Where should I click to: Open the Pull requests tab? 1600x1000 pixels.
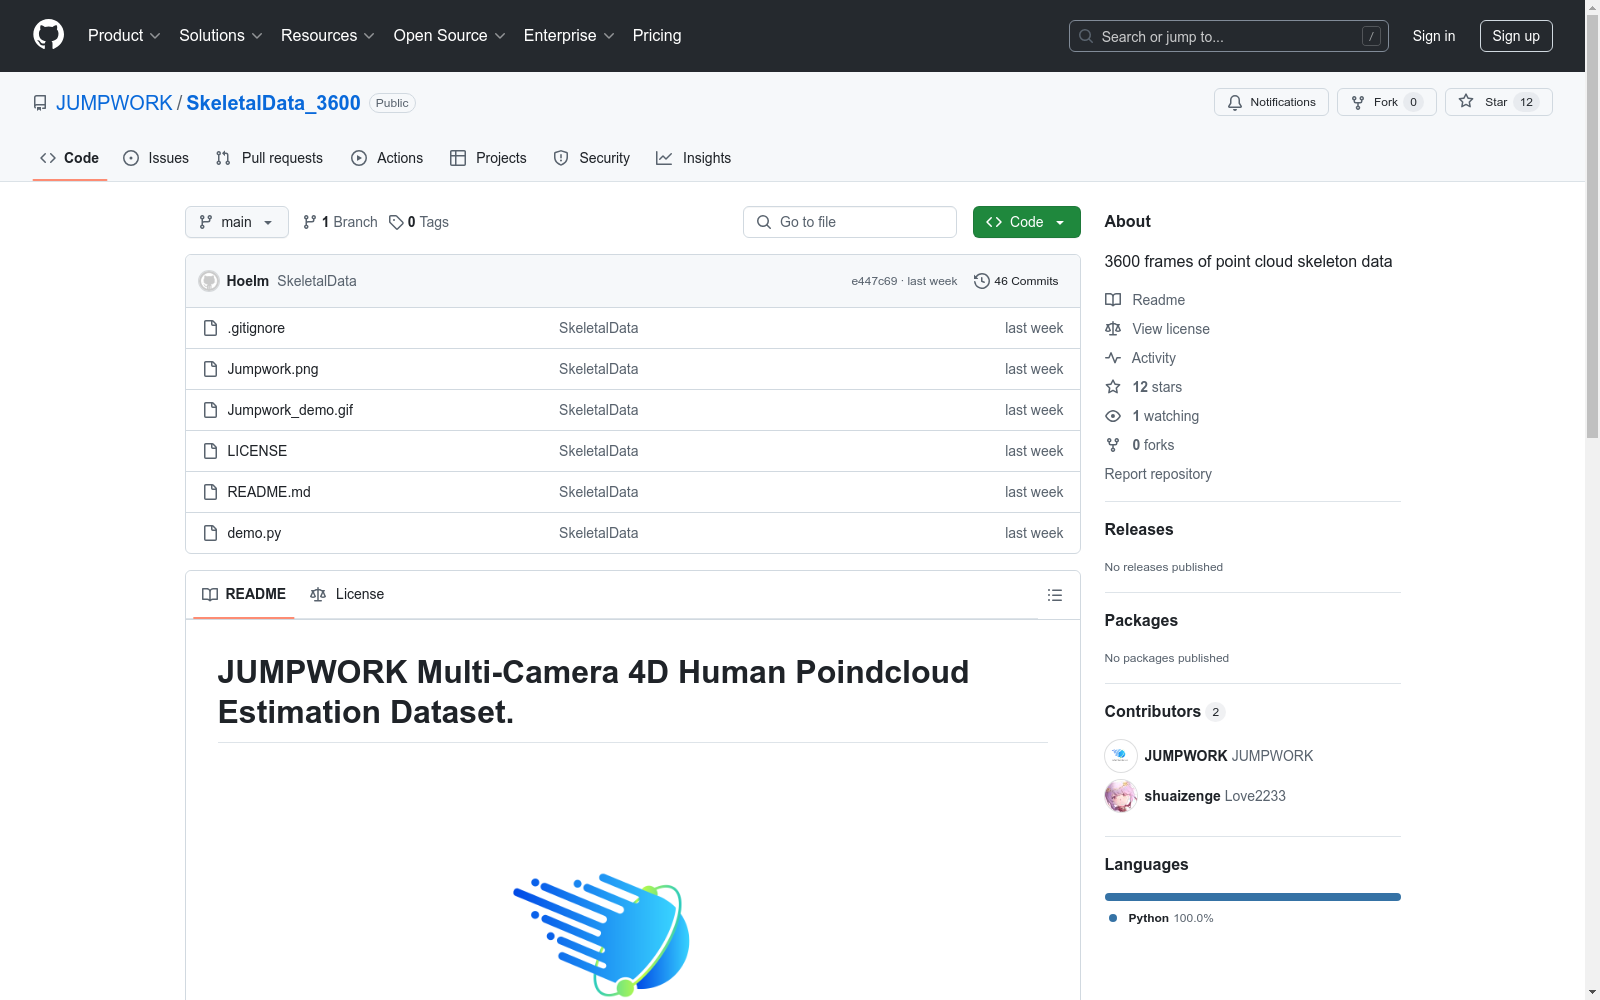click(x=269, y=158)
